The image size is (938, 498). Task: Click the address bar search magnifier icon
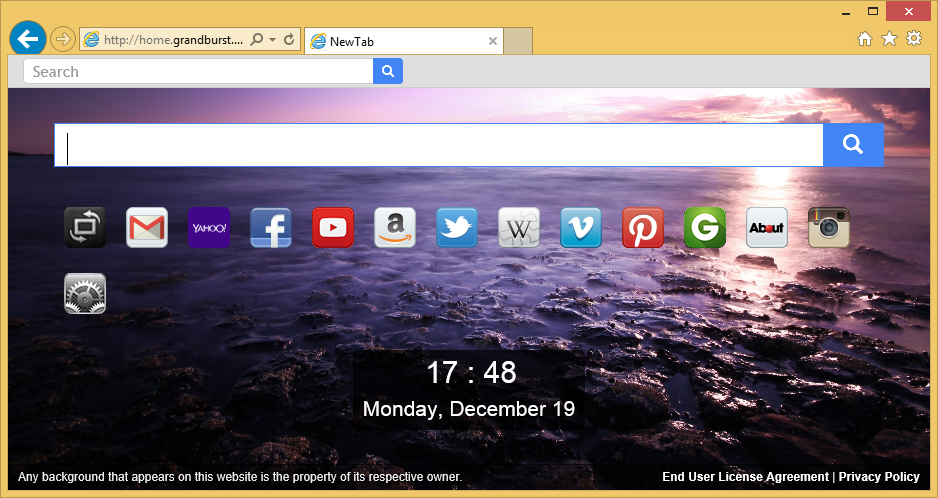pos(257,40)
